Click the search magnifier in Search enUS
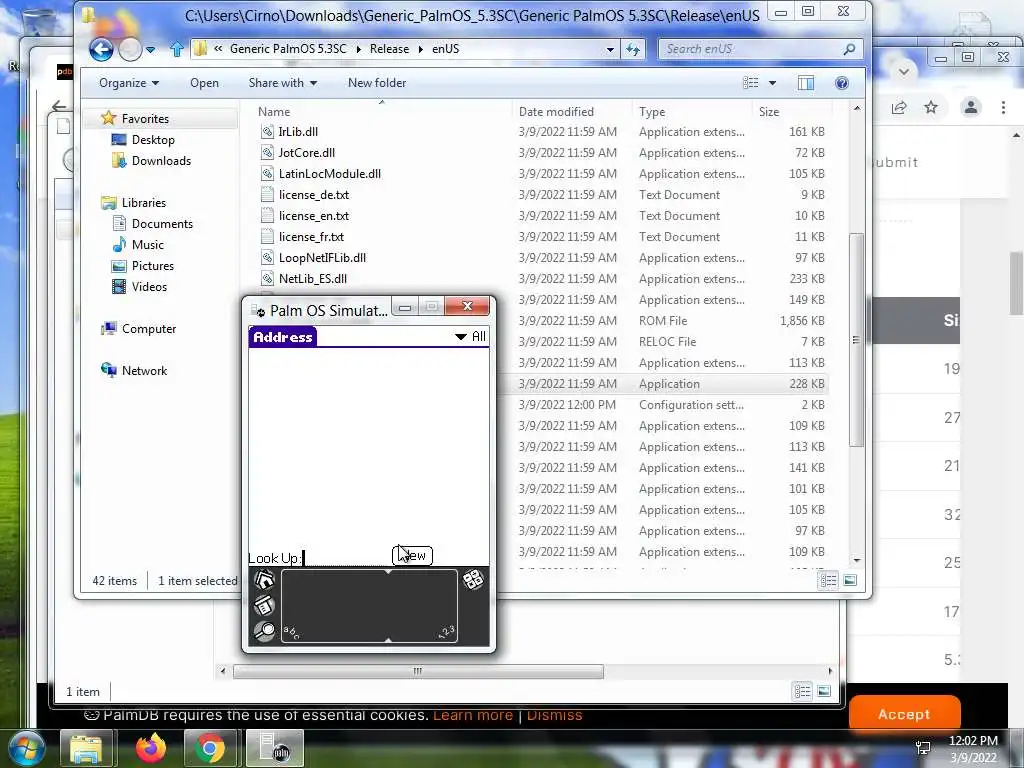 (849, 49)
